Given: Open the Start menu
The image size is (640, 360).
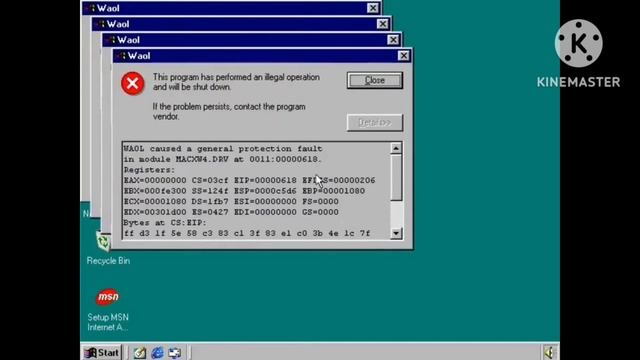Looking at the screenshot, I should tap(102, 352).
